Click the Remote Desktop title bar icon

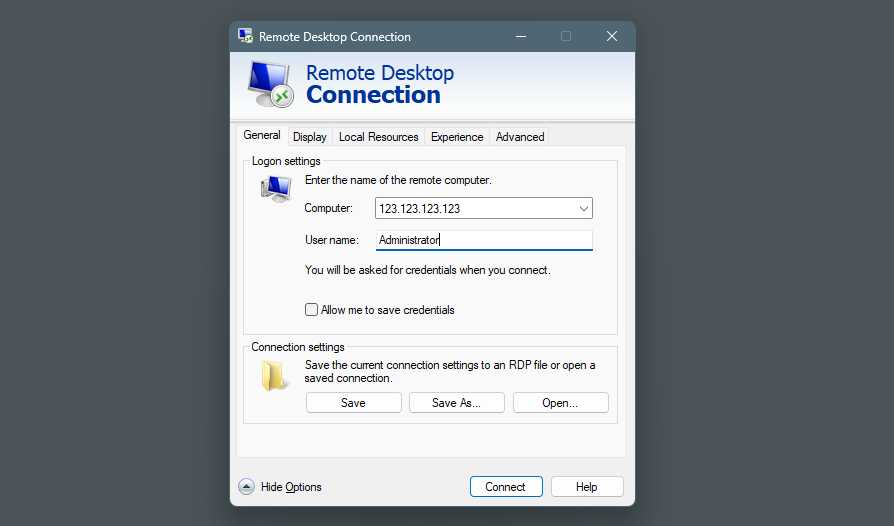pos(245,37)
